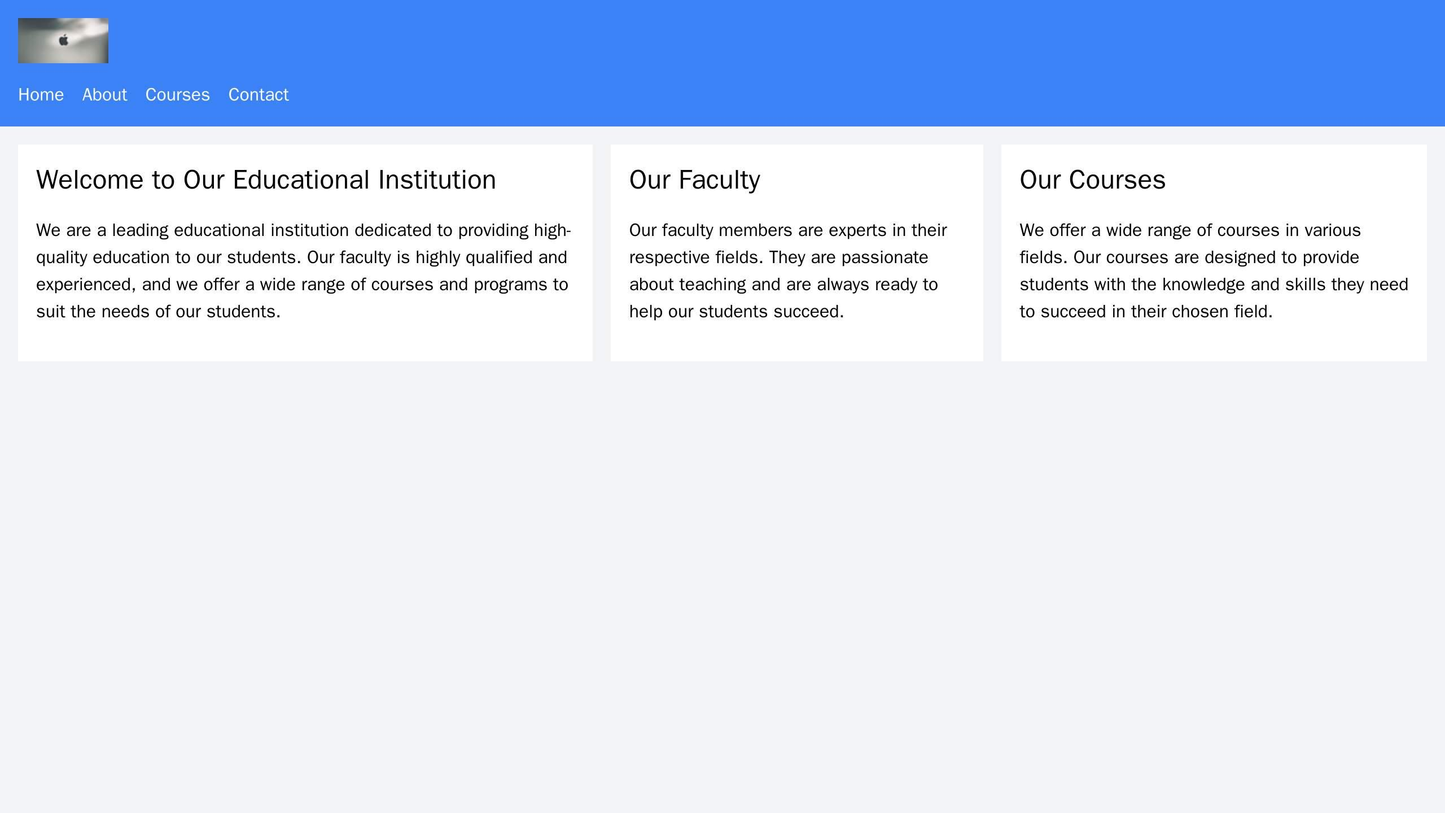Select the About navigation link

[x=104, y=95]
